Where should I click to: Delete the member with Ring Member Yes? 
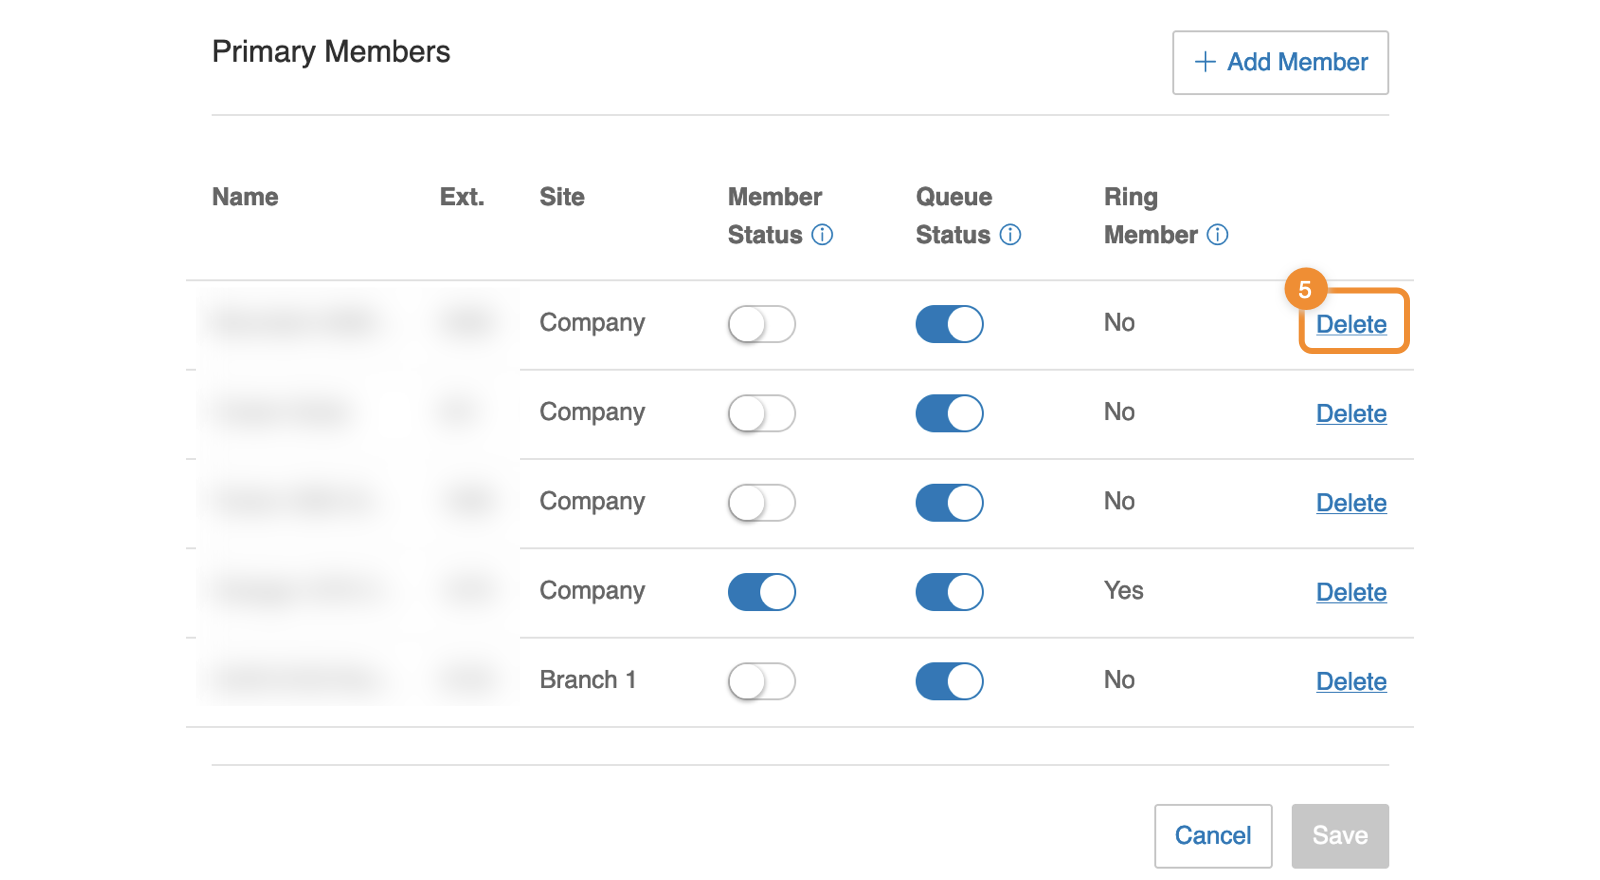(1351, 592)
